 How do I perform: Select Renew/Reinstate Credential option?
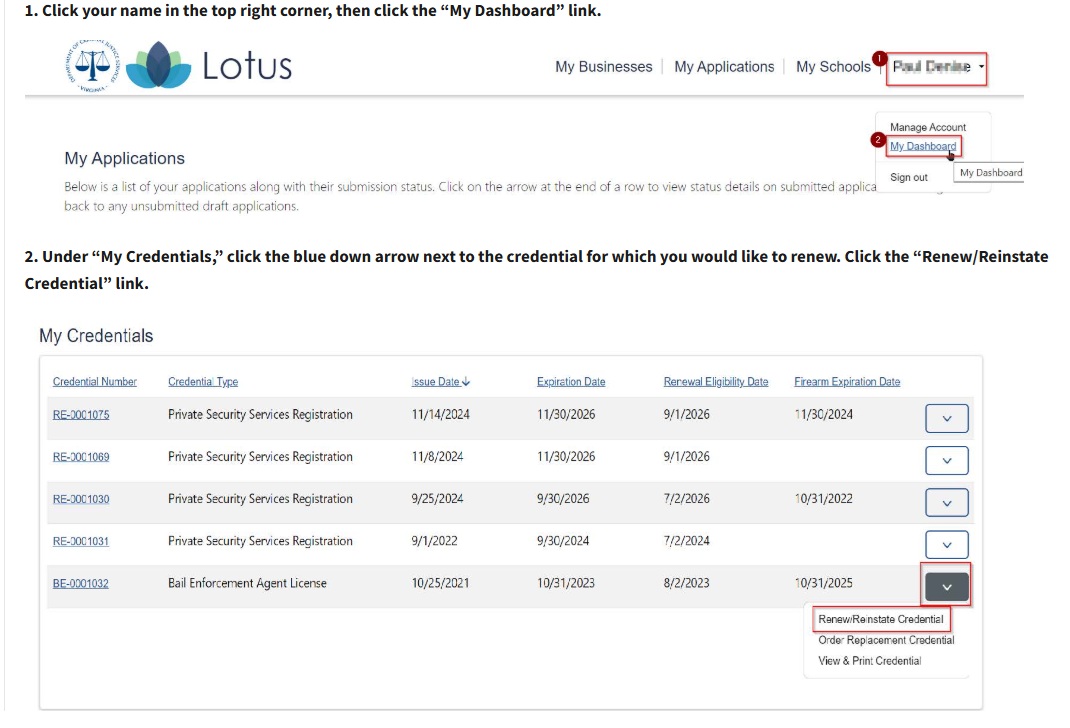pyautogui.click(x=880, y=619)
